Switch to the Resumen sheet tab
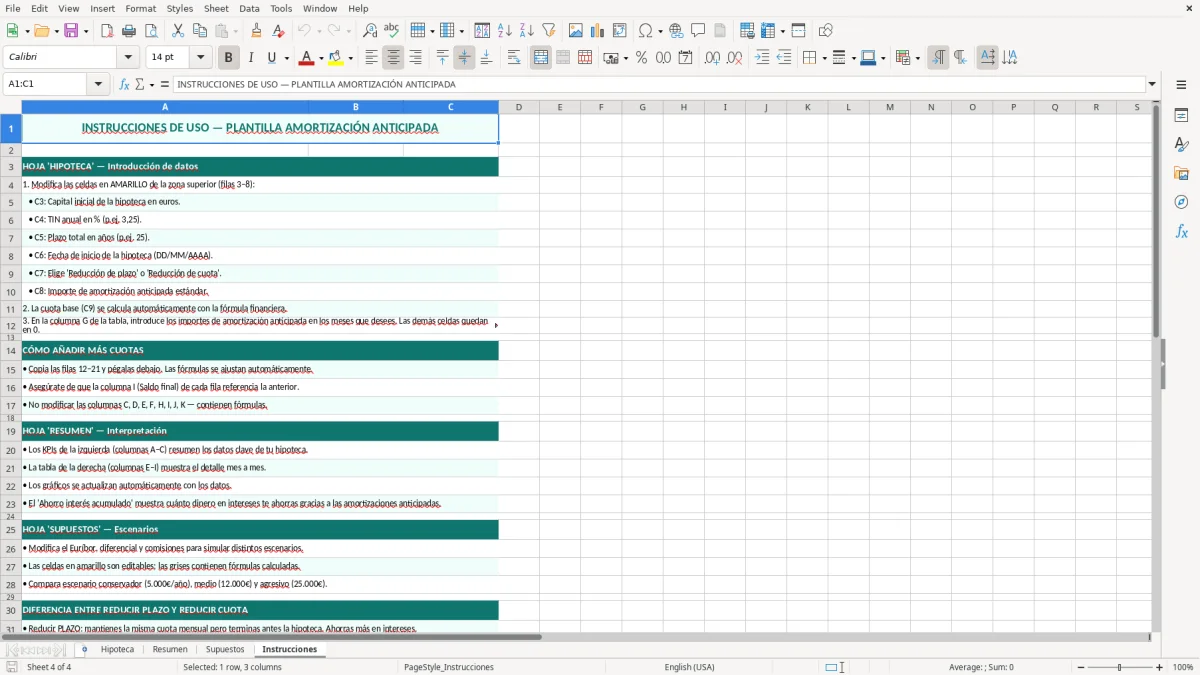Image resolution: width=1200 pixels, height=675 pixels. point(170,649)
